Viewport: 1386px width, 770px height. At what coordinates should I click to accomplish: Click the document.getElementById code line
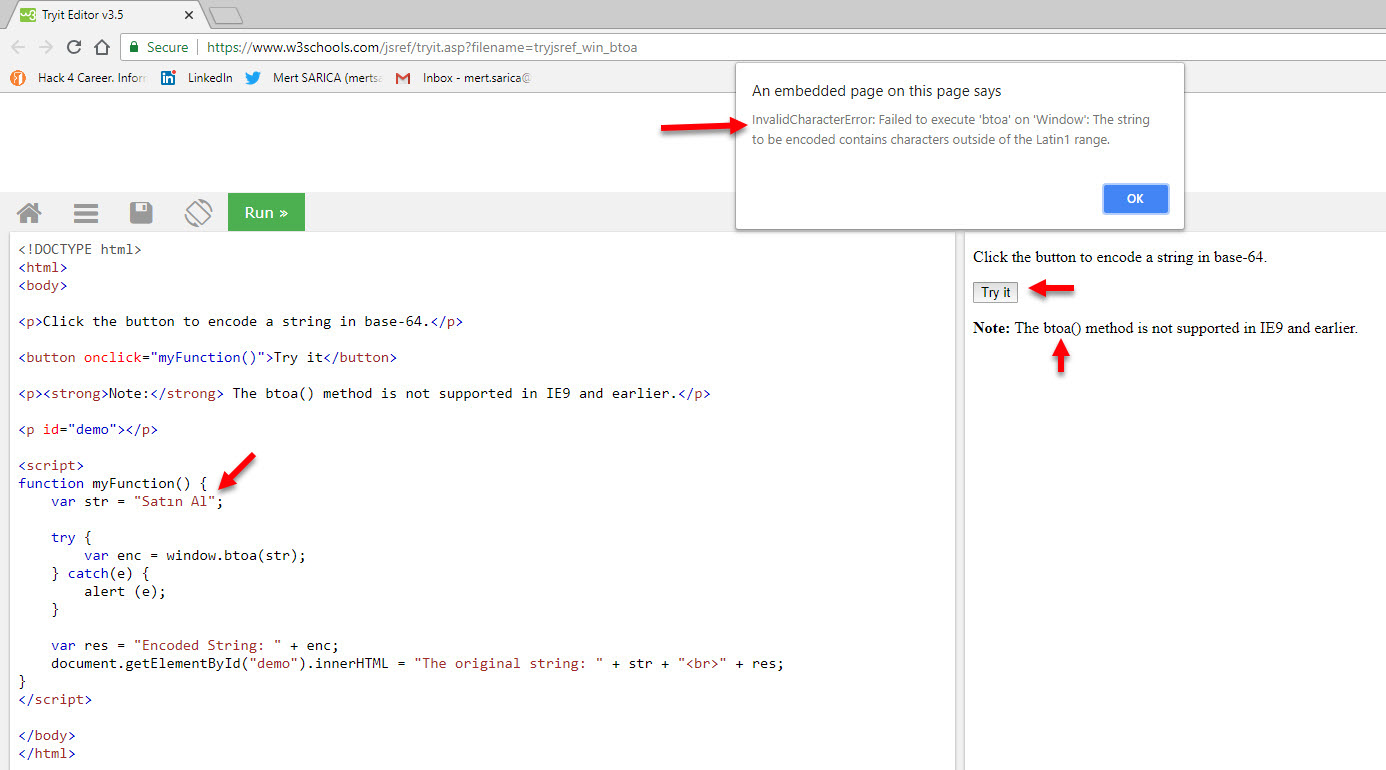(417, 663)
